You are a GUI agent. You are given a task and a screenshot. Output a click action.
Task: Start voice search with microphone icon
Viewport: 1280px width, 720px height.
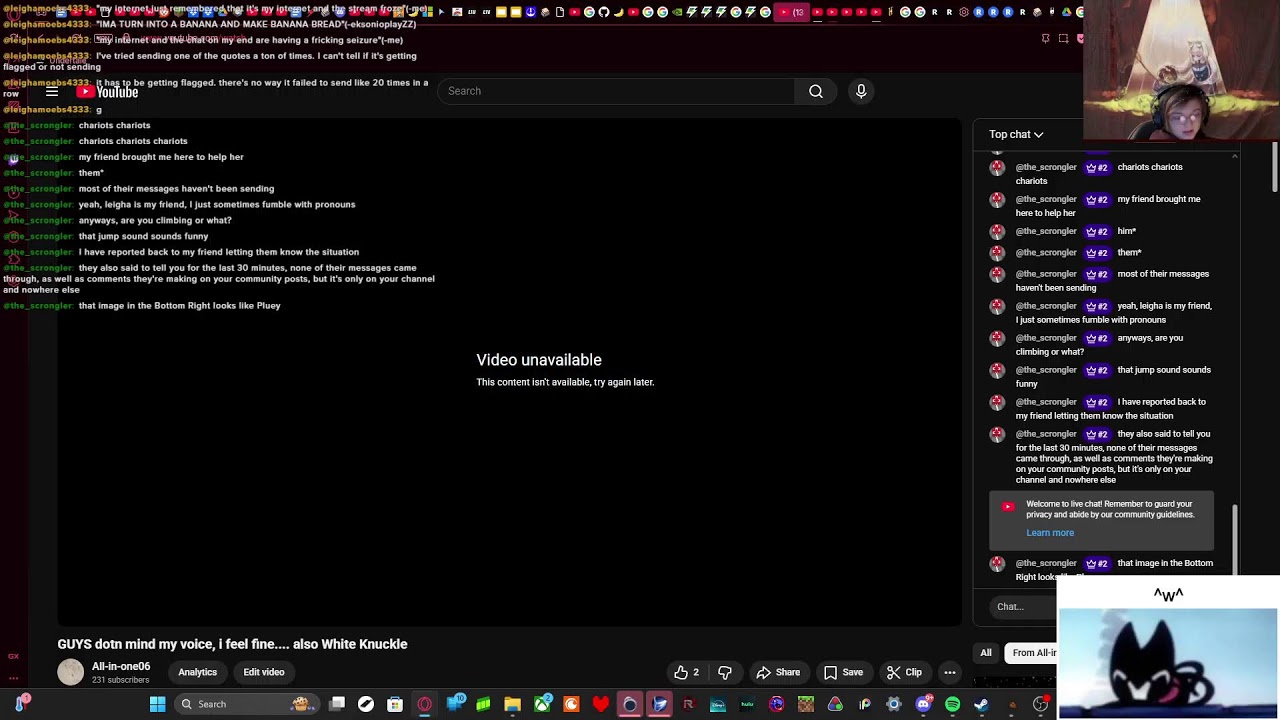click(861, 91)
